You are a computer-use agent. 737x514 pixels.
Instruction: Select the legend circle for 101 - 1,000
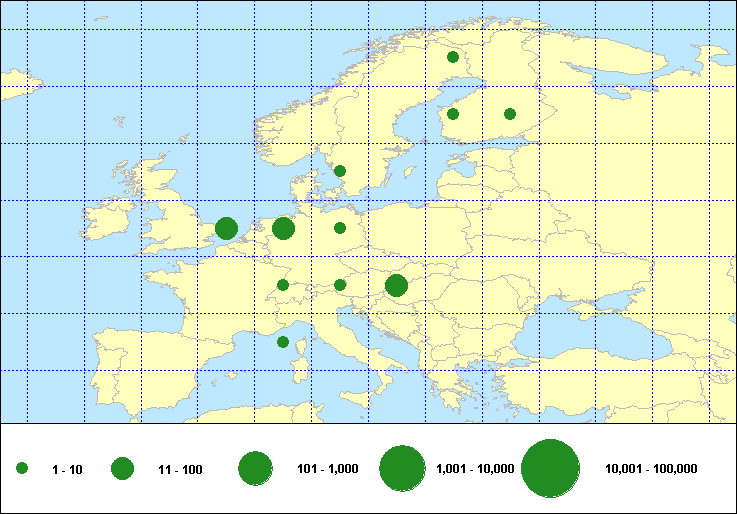point(256,469)
